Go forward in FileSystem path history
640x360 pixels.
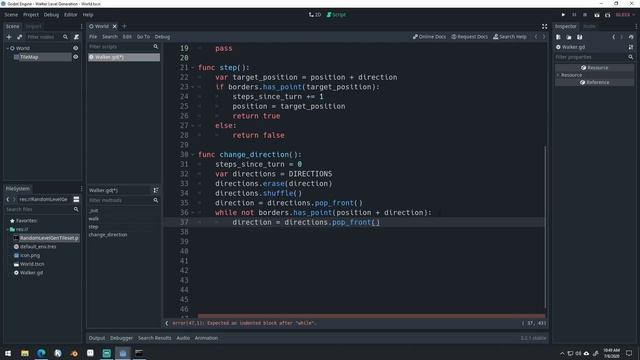tap(14, 199)
